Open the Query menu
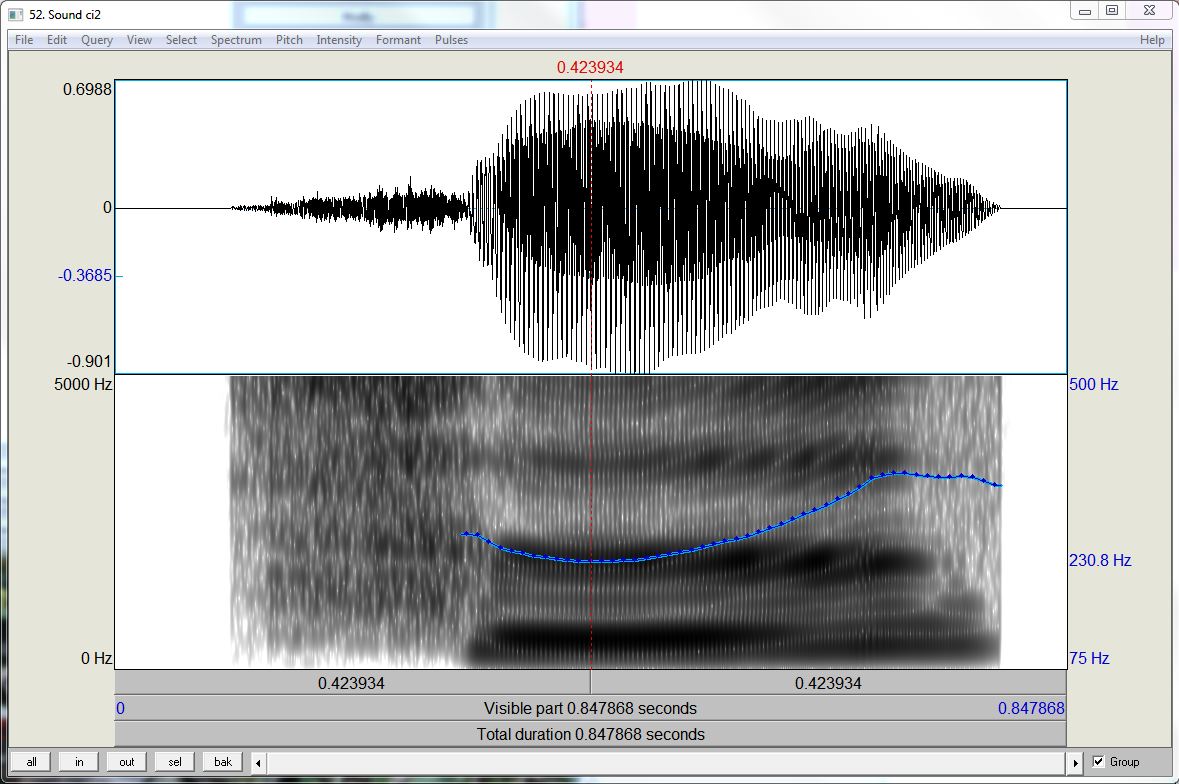Viewport: 1179px width, 784px height. click(x=97, y=40)
